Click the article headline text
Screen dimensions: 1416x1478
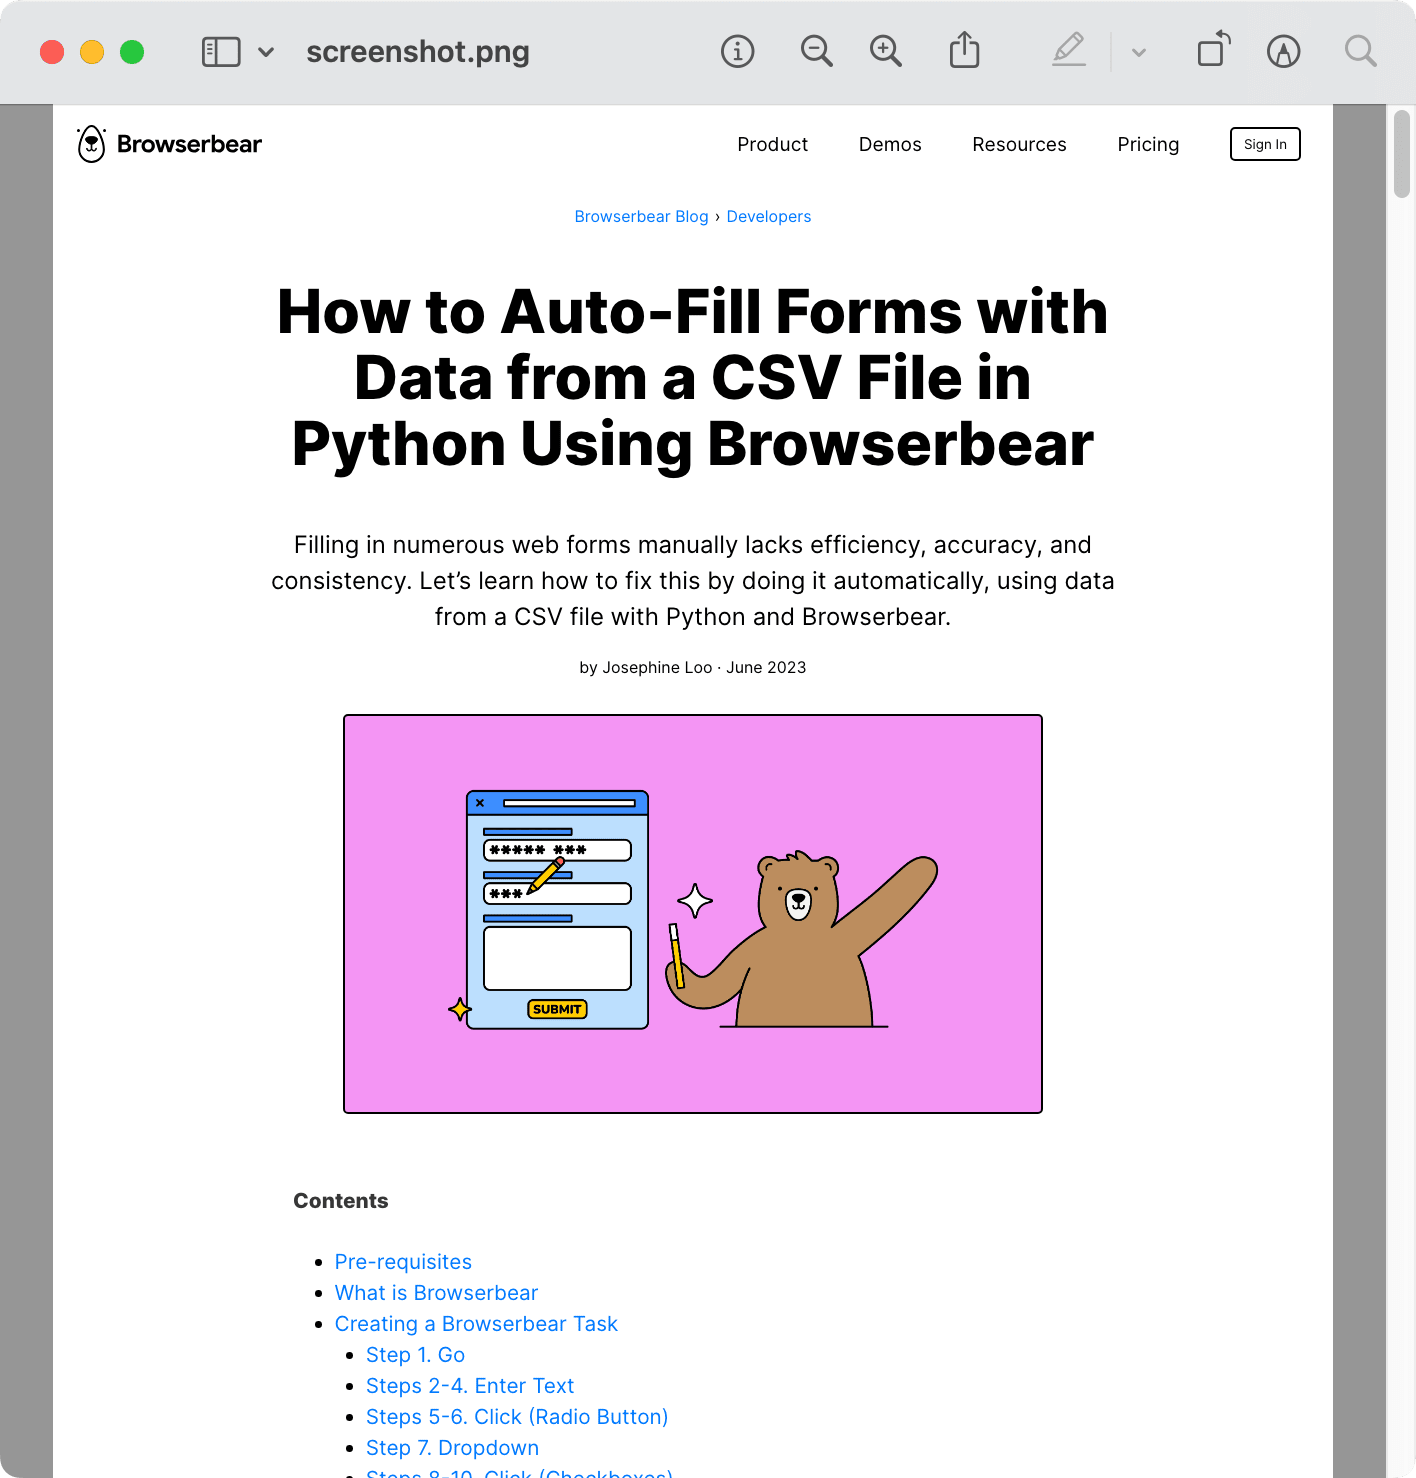pyautogui.click(x=693, y=378)
